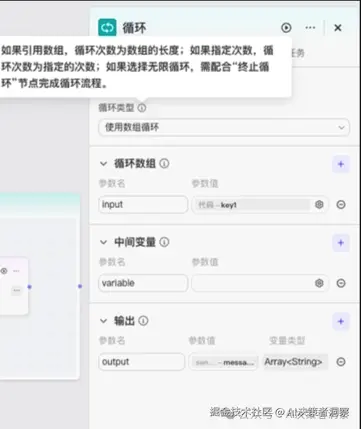
Task: Edit the output parameter name field
Action: (141, 362)
